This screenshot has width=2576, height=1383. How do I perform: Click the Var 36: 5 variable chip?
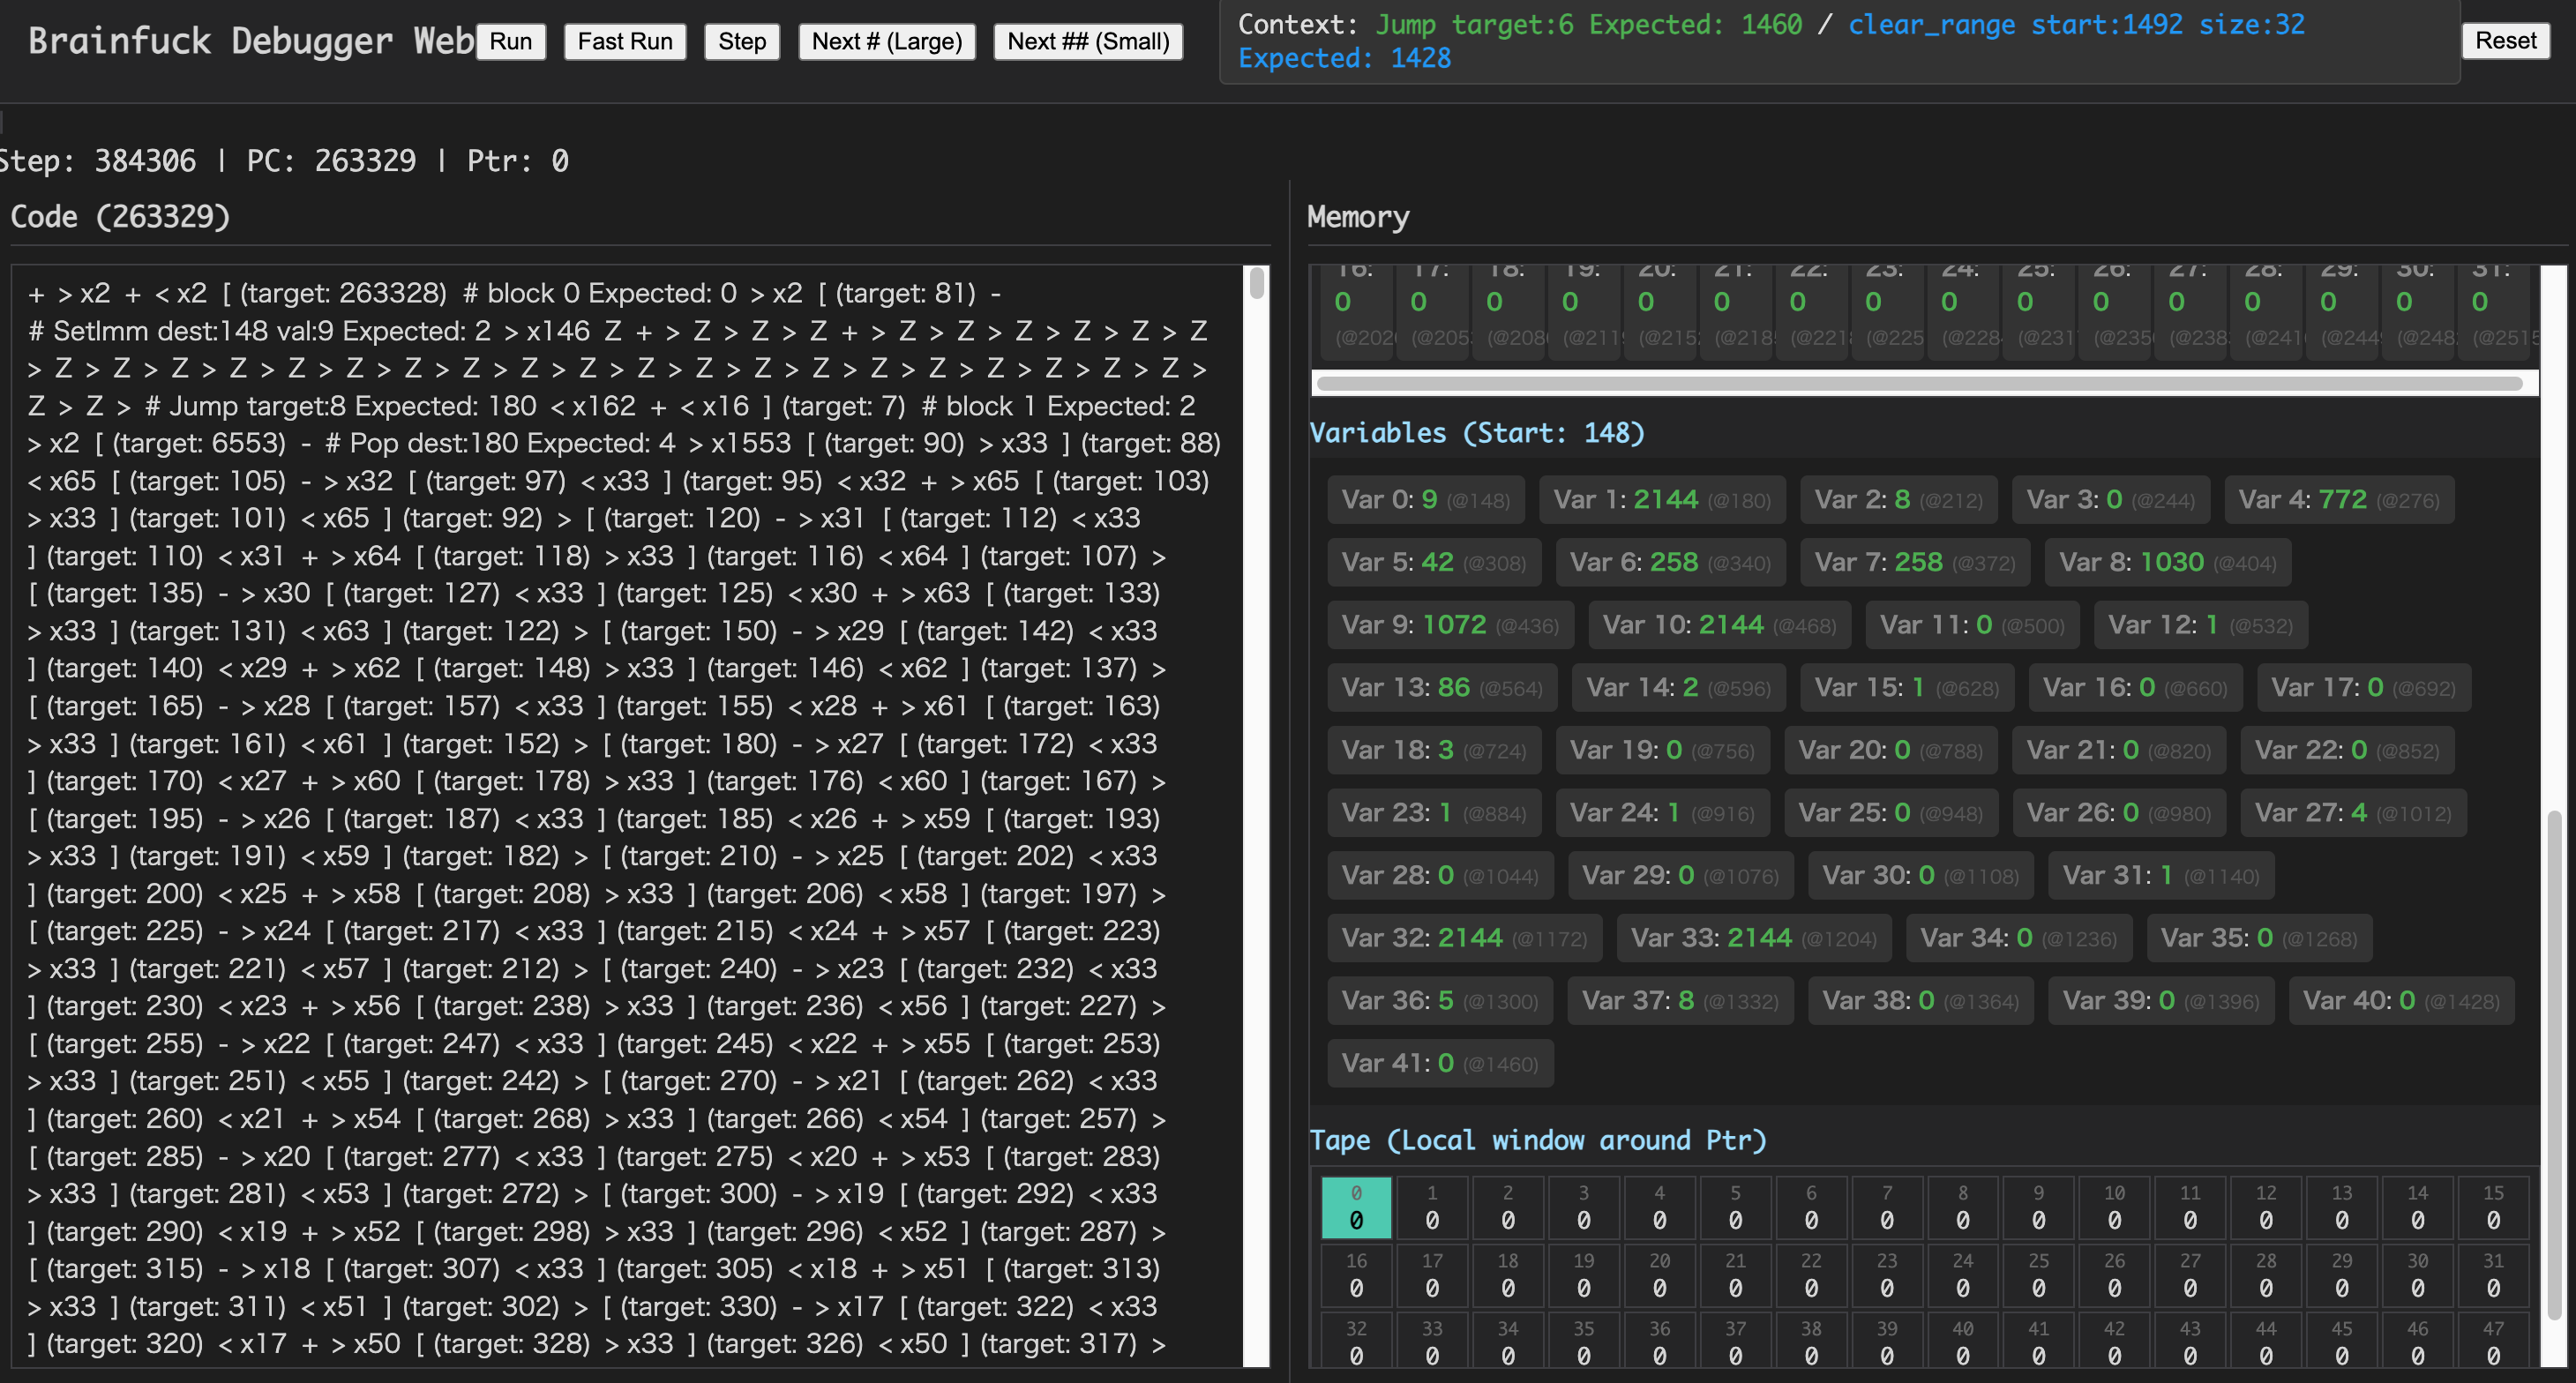point(1439,1000)
